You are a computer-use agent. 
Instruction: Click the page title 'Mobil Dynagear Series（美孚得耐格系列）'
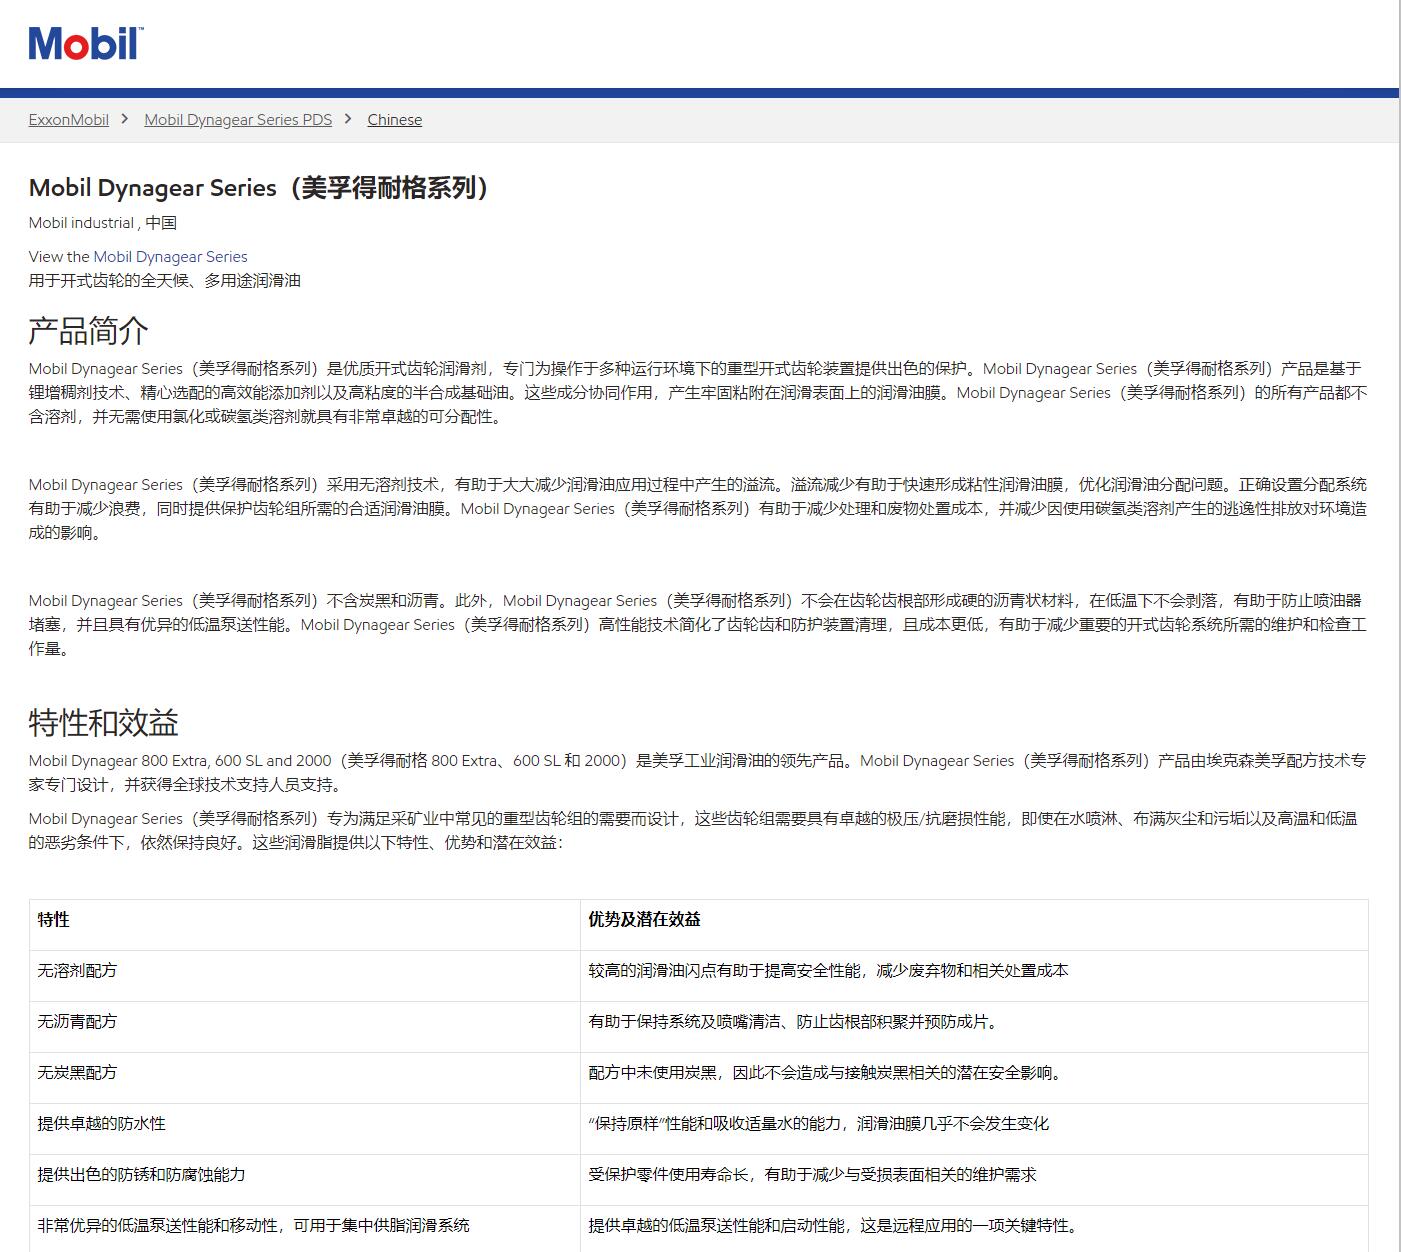(x=259, y=187)
